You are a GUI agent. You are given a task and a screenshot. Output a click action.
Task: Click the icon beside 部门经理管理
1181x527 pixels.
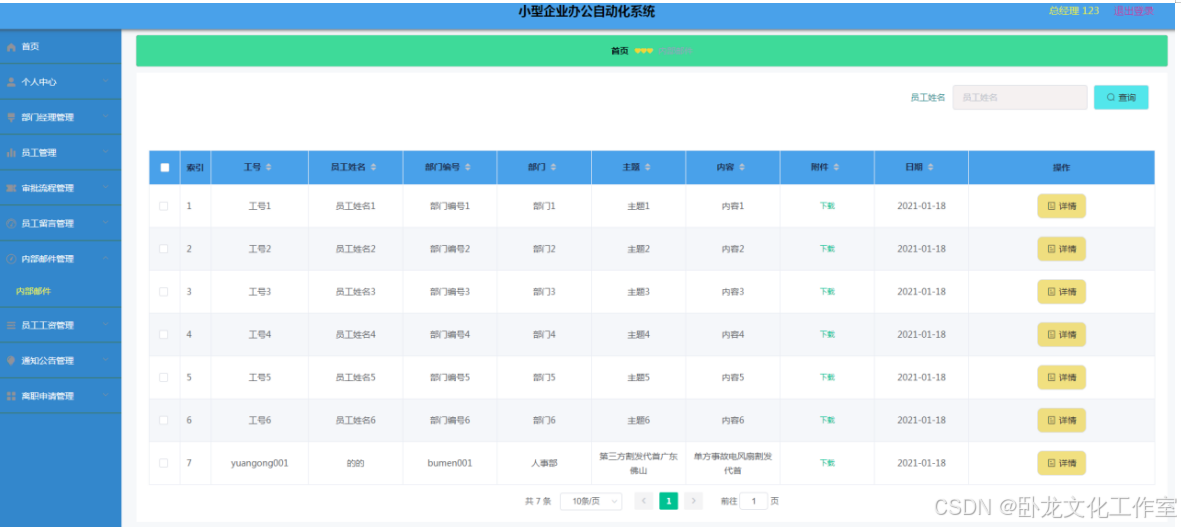point(11,117)
